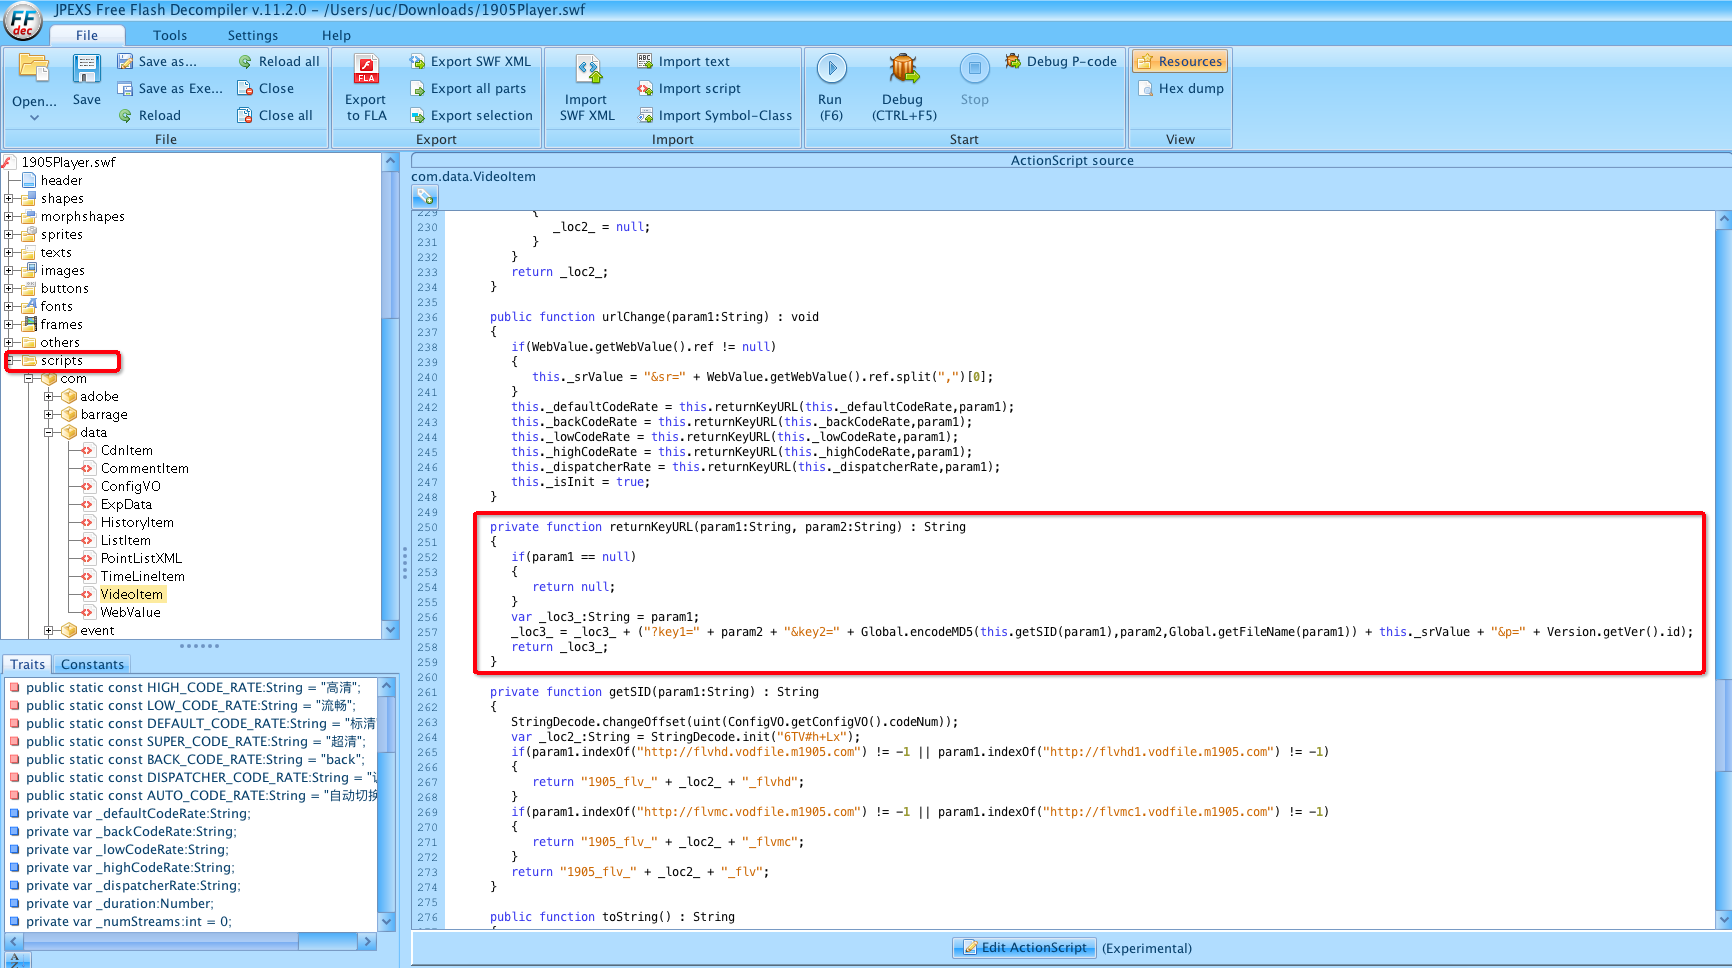Click urlChange function declaration line
1732x968 pixels.
pyautogui.click(x=654, y=316)
